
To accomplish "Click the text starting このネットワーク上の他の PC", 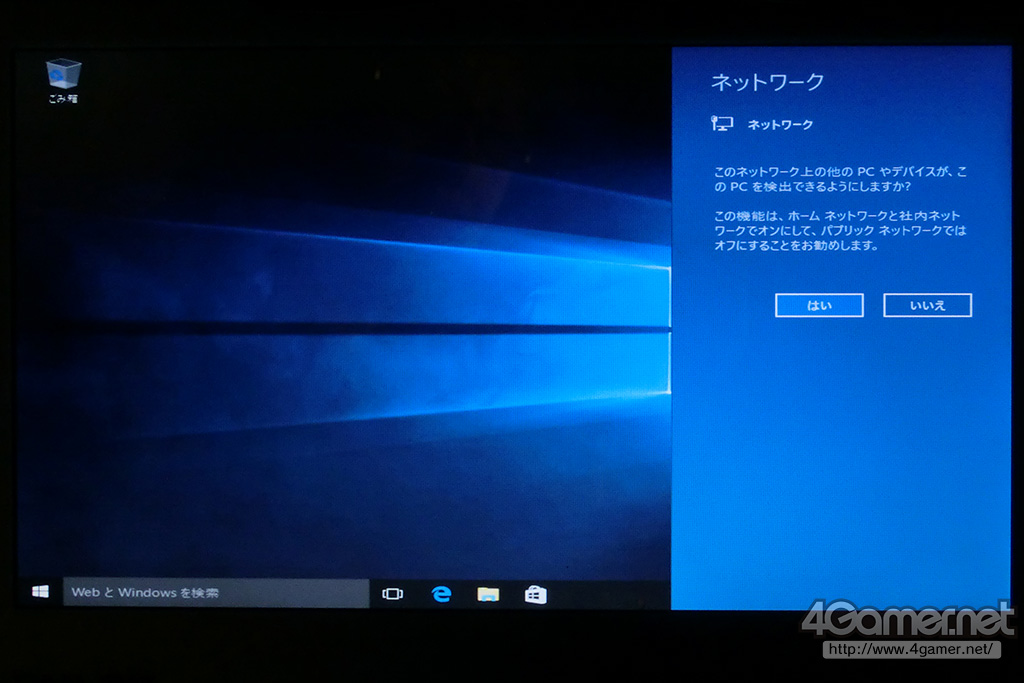I will click(x=840, y=179).
